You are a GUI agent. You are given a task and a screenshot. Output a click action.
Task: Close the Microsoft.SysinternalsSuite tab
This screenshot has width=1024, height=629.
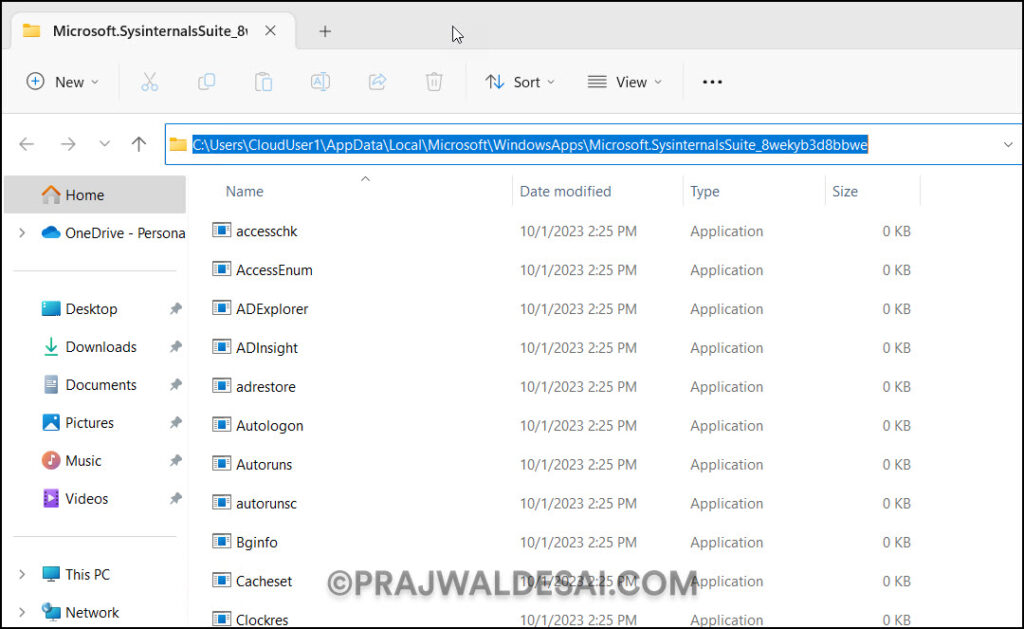pos(270,31)
